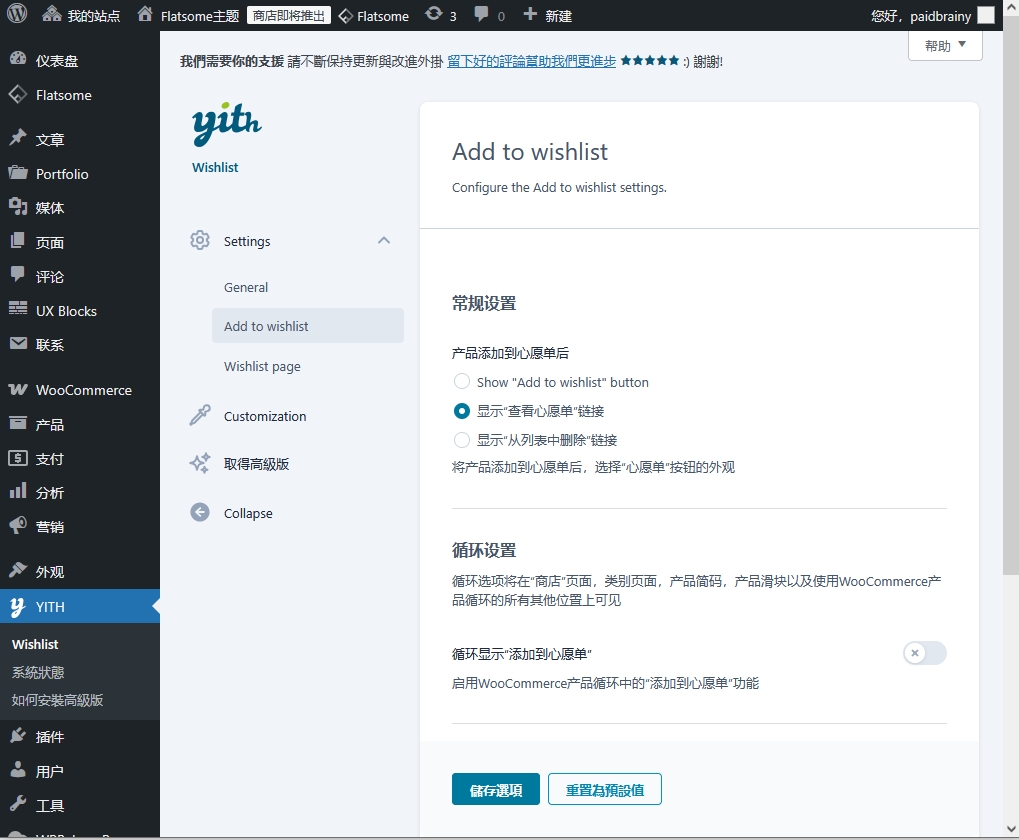Open the General settings tab
The height and width of the screenshot is (840, 1019).
coord(246,287)
